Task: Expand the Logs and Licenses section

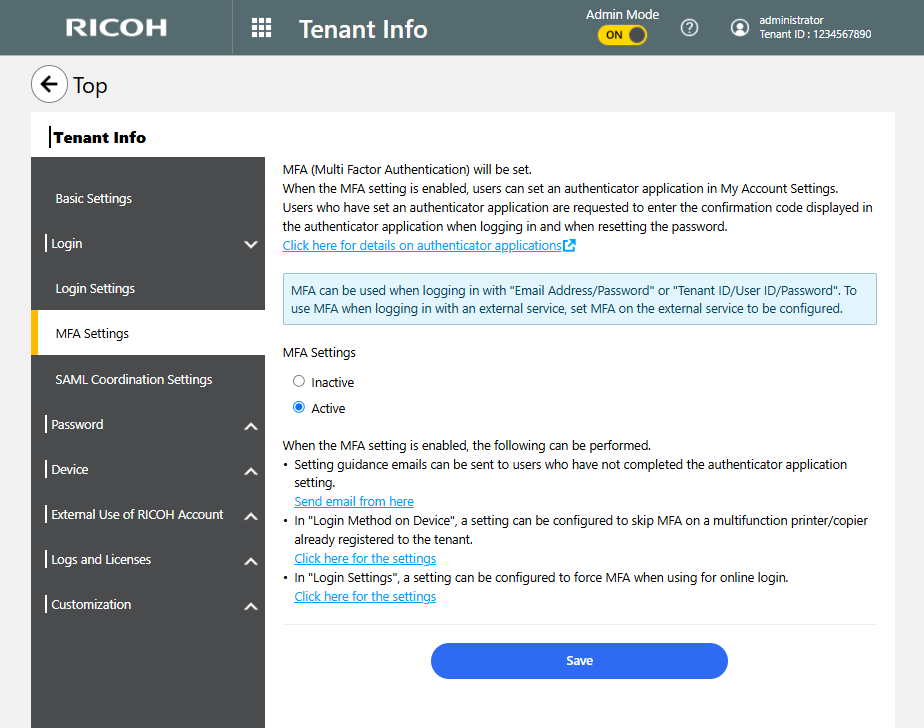Action: (251, 560)
